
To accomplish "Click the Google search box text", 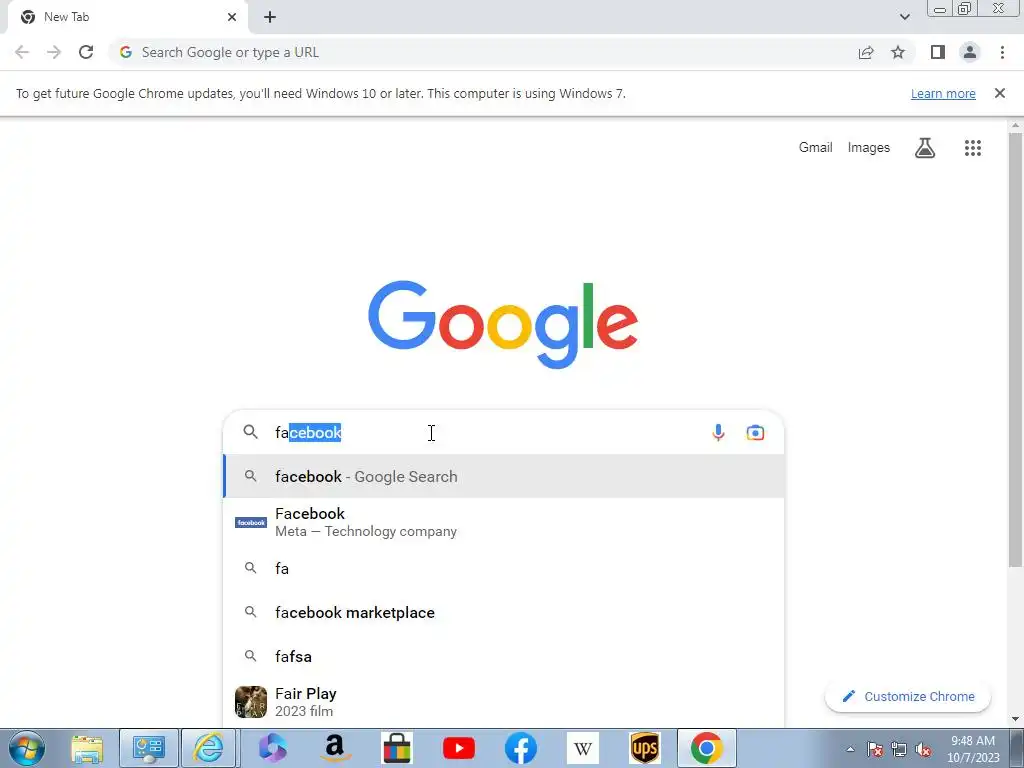I will [x=308, y=432].
